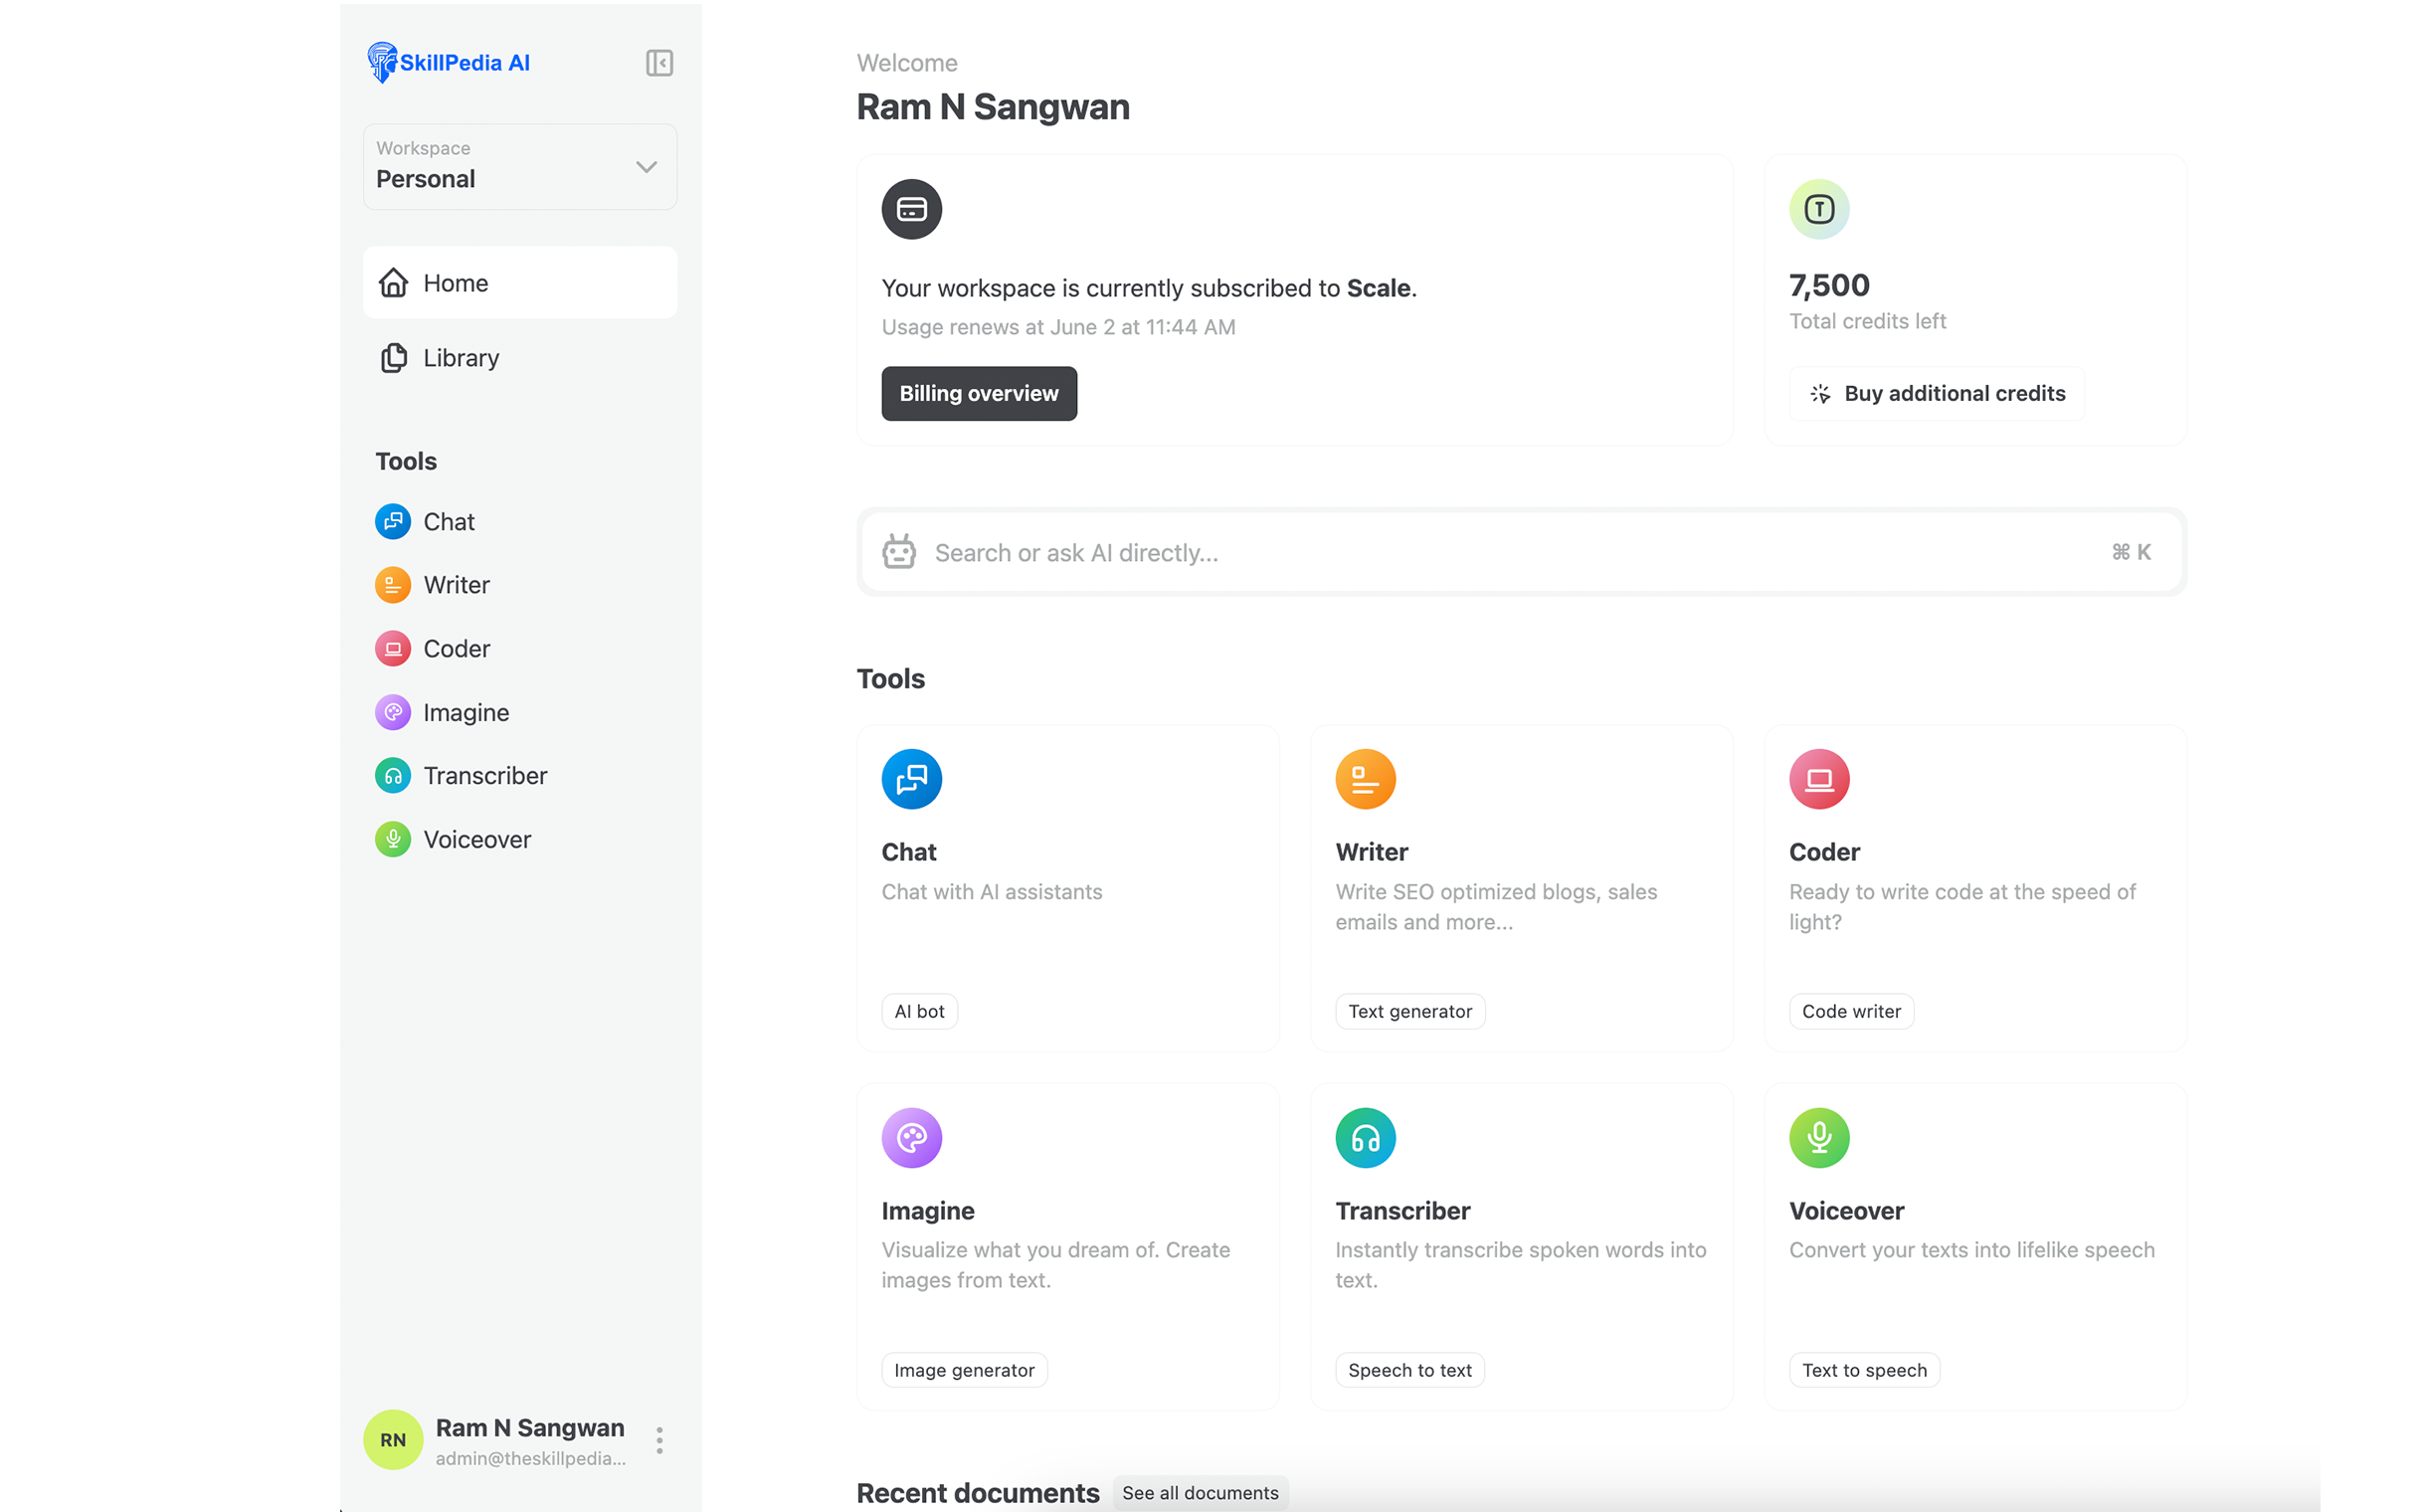Open the Library section

tap(462, 357)
